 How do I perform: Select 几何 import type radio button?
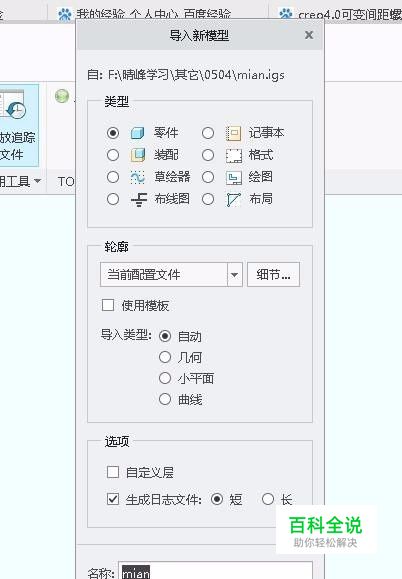pos(165,357)
